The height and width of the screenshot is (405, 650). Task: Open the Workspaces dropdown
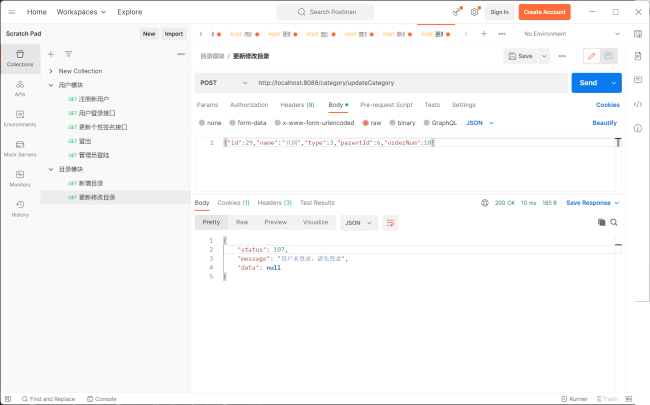(x=81, y=12)
